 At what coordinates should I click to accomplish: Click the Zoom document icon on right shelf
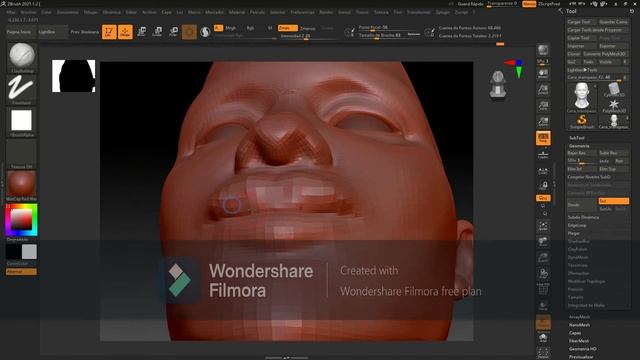tap(543, 90)
